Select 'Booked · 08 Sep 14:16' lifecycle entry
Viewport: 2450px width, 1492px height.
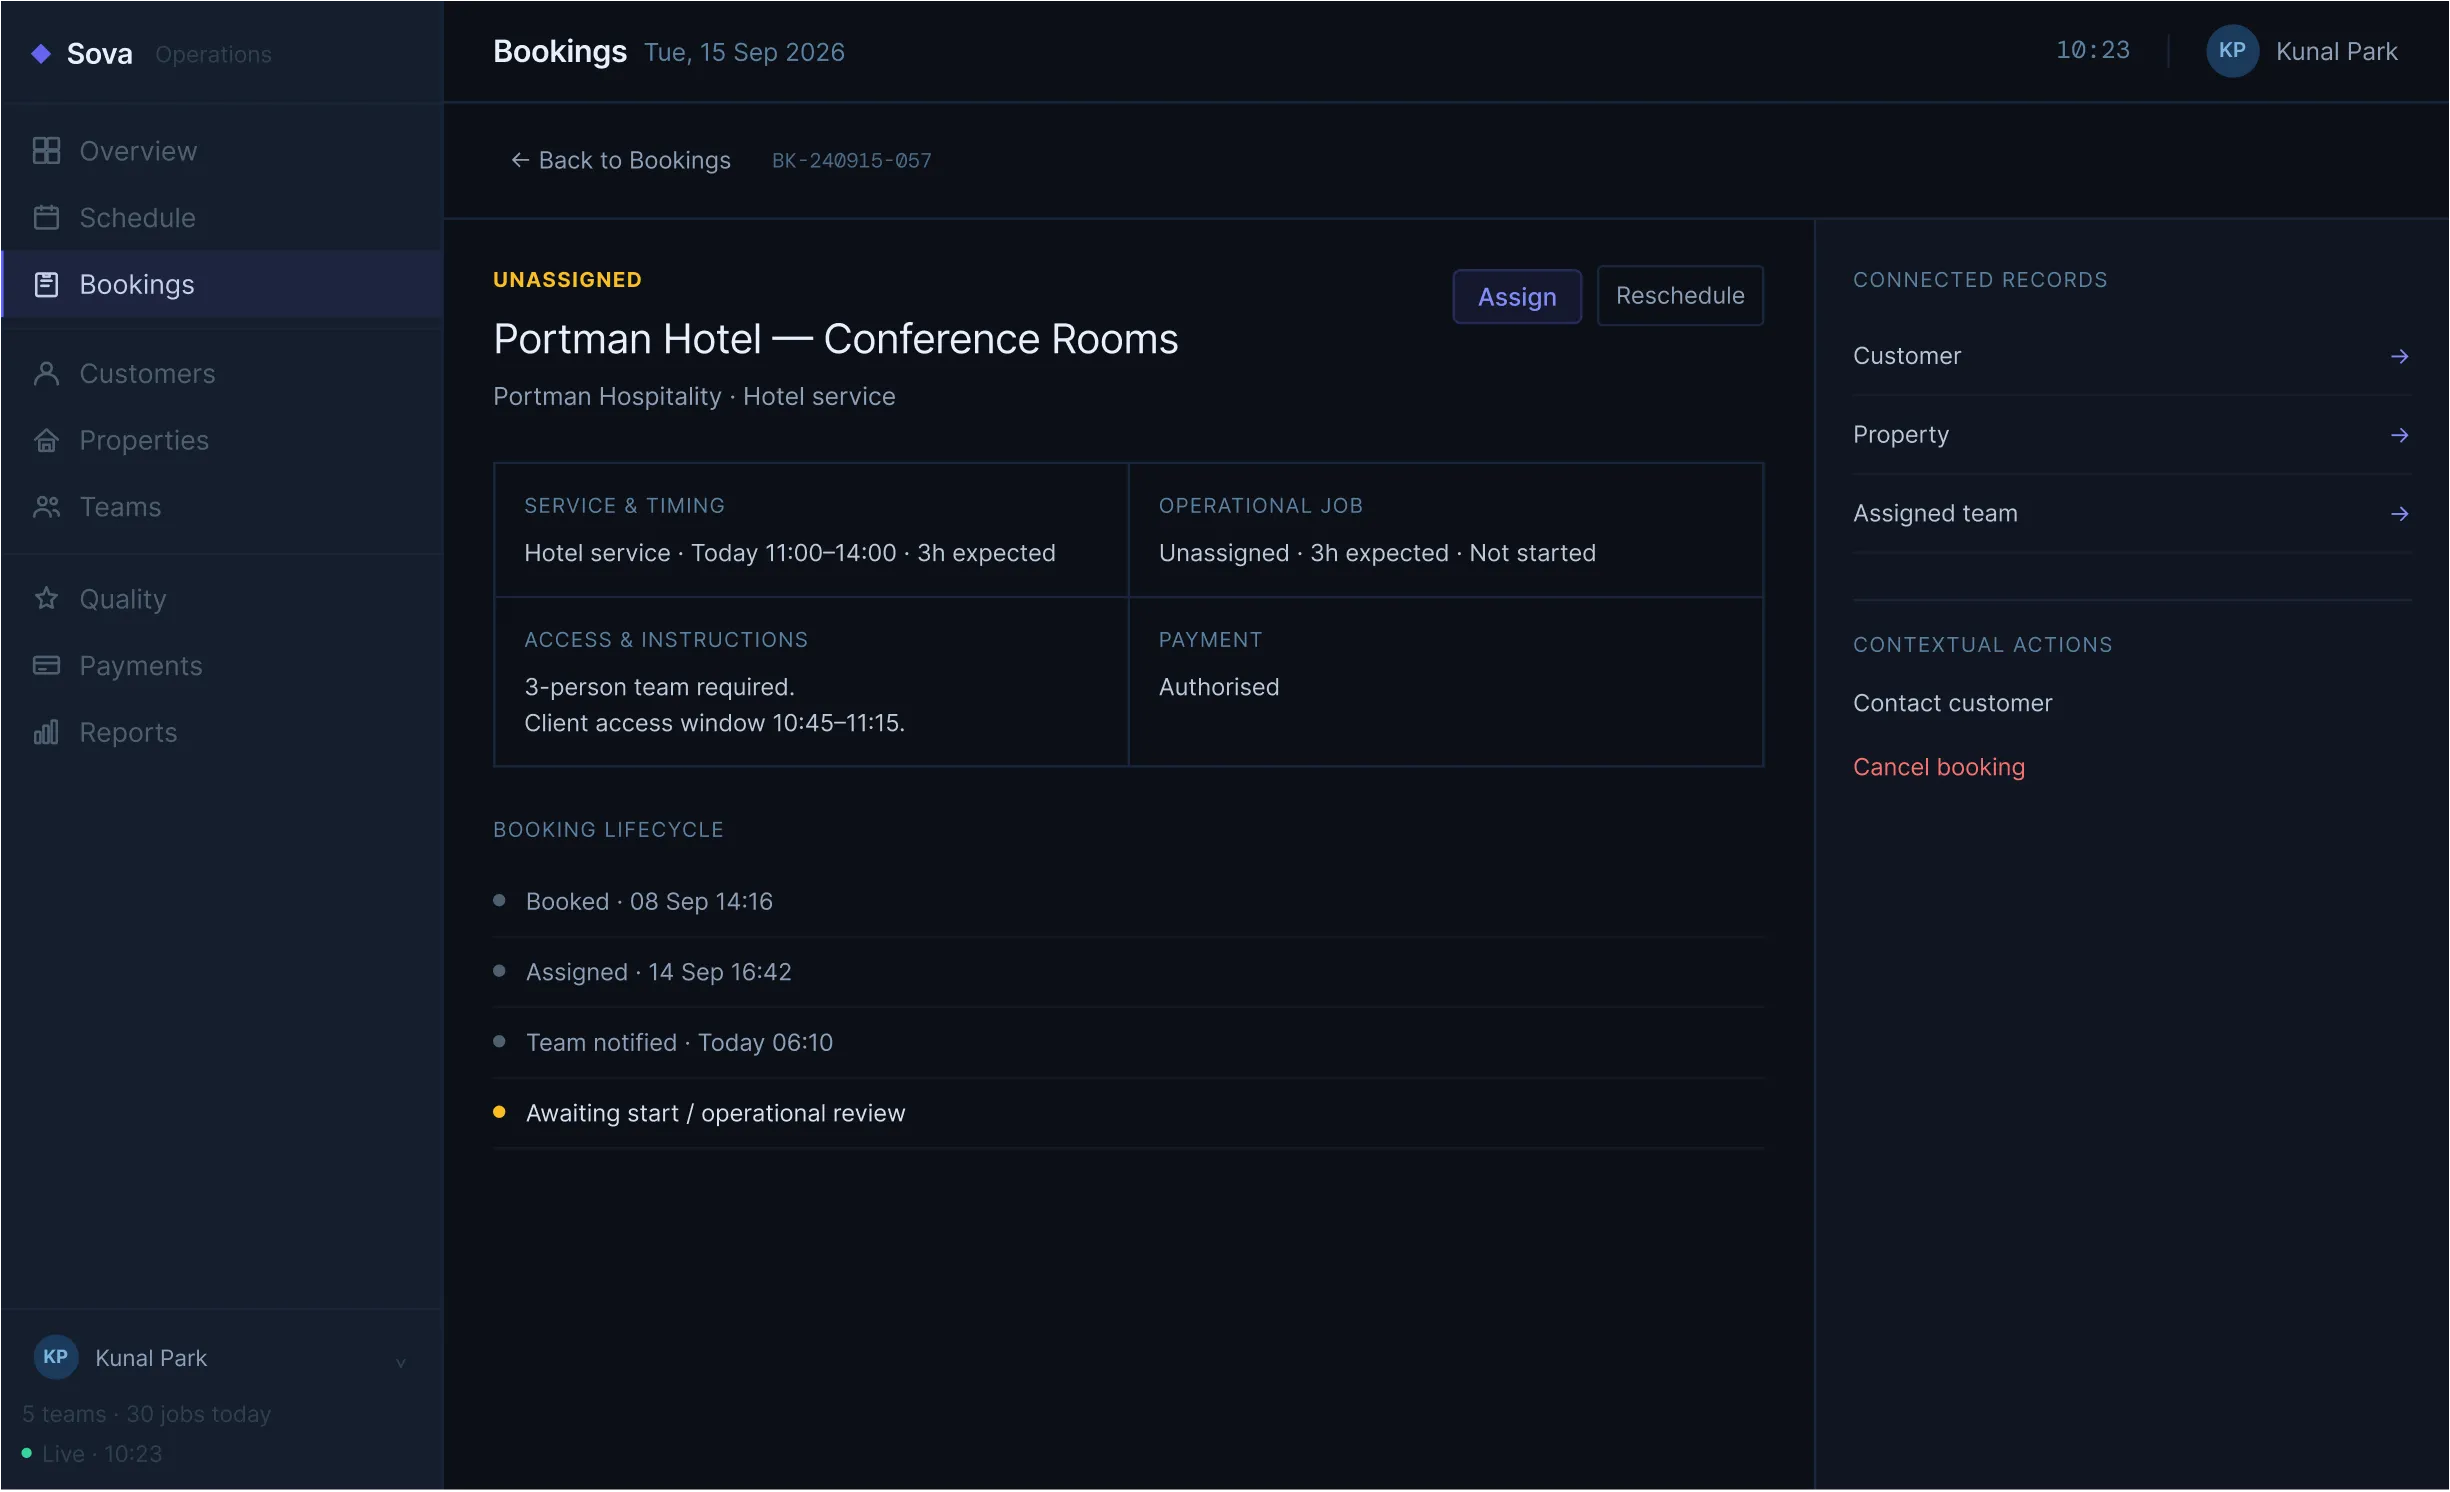coord(1128,901)
